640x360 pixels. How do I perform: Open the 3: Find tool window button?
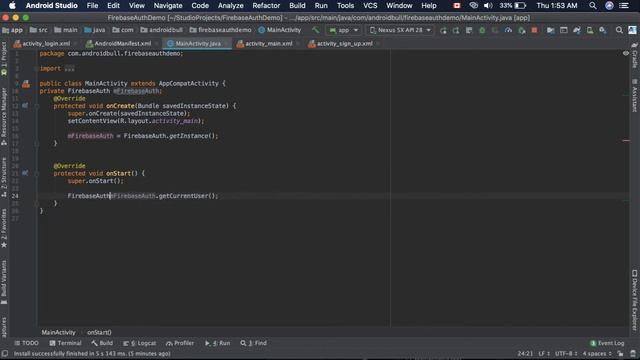coord(253,343)
